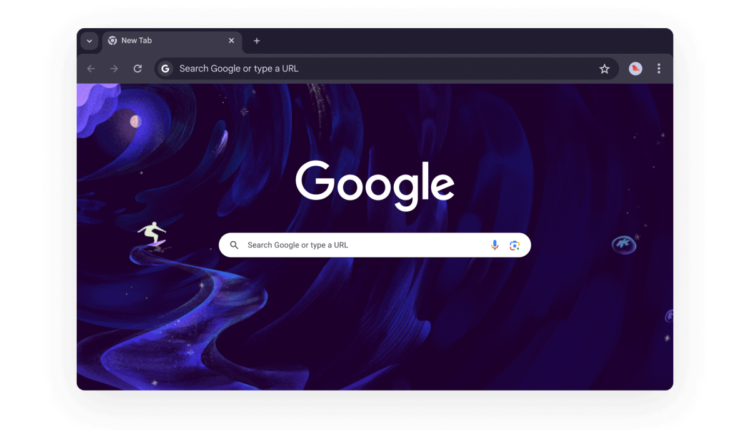Open the Chrome three-dot menu
This screenshot has height=430, width=750.
pyautogui.click(x=659, y=69)
